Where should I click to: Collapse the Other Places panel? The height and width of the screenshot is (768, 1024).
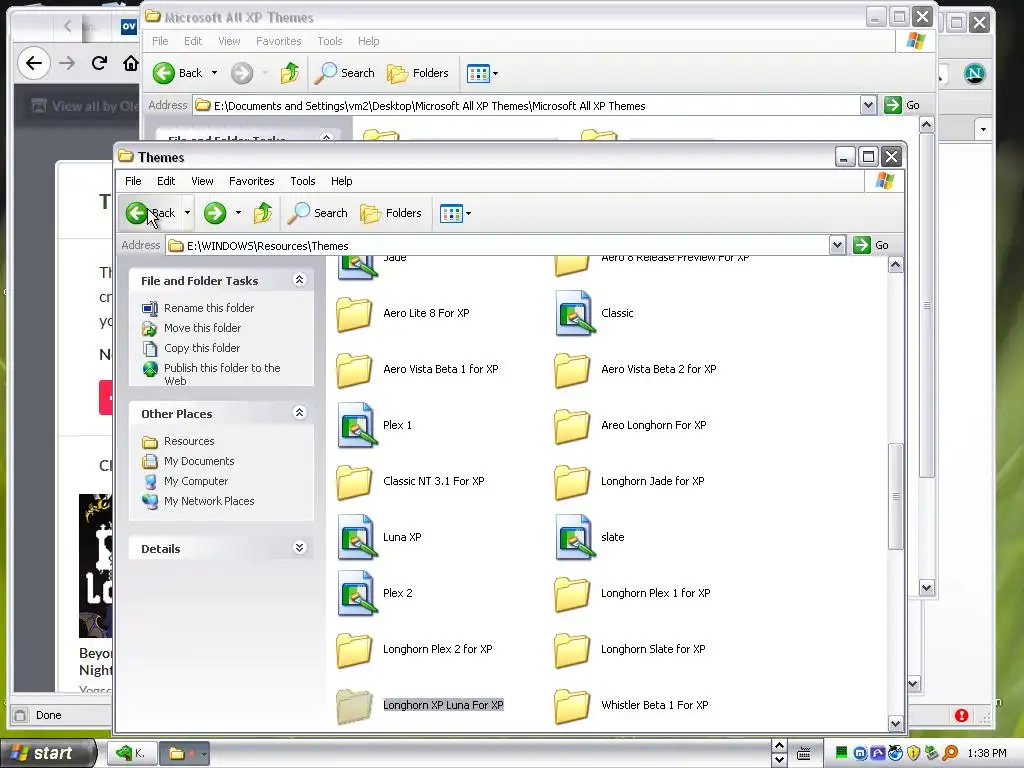(300, 413)
